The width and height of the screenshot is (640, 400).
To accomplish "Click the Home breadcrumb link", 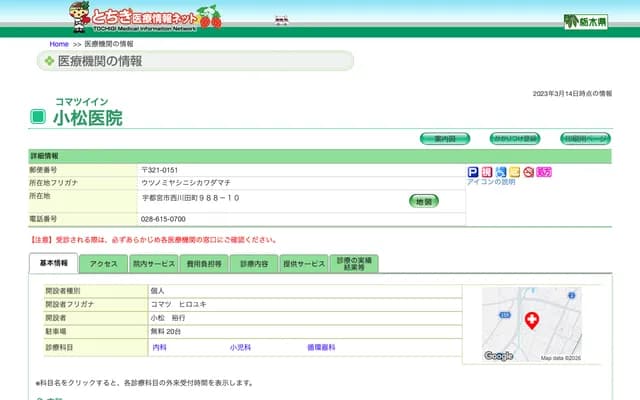I will (x=59, y=45).
